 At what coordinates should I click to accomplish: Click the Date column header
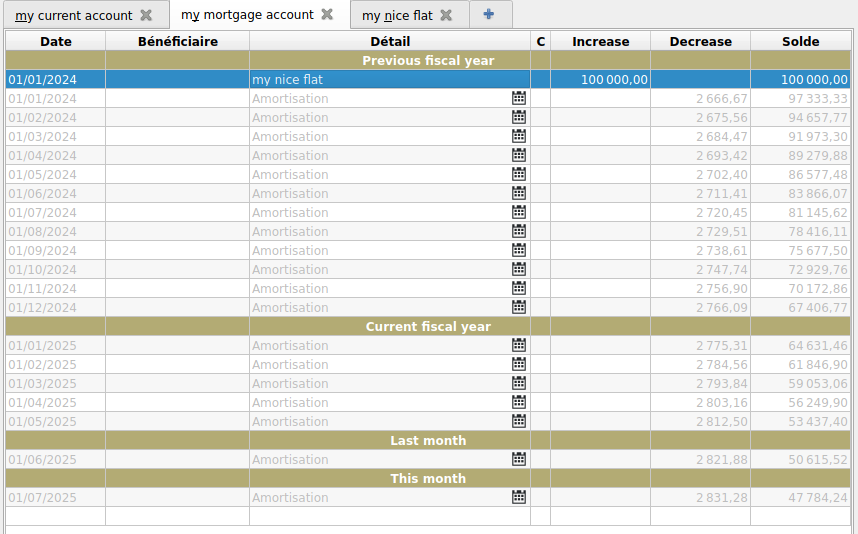tap(56, 41)
